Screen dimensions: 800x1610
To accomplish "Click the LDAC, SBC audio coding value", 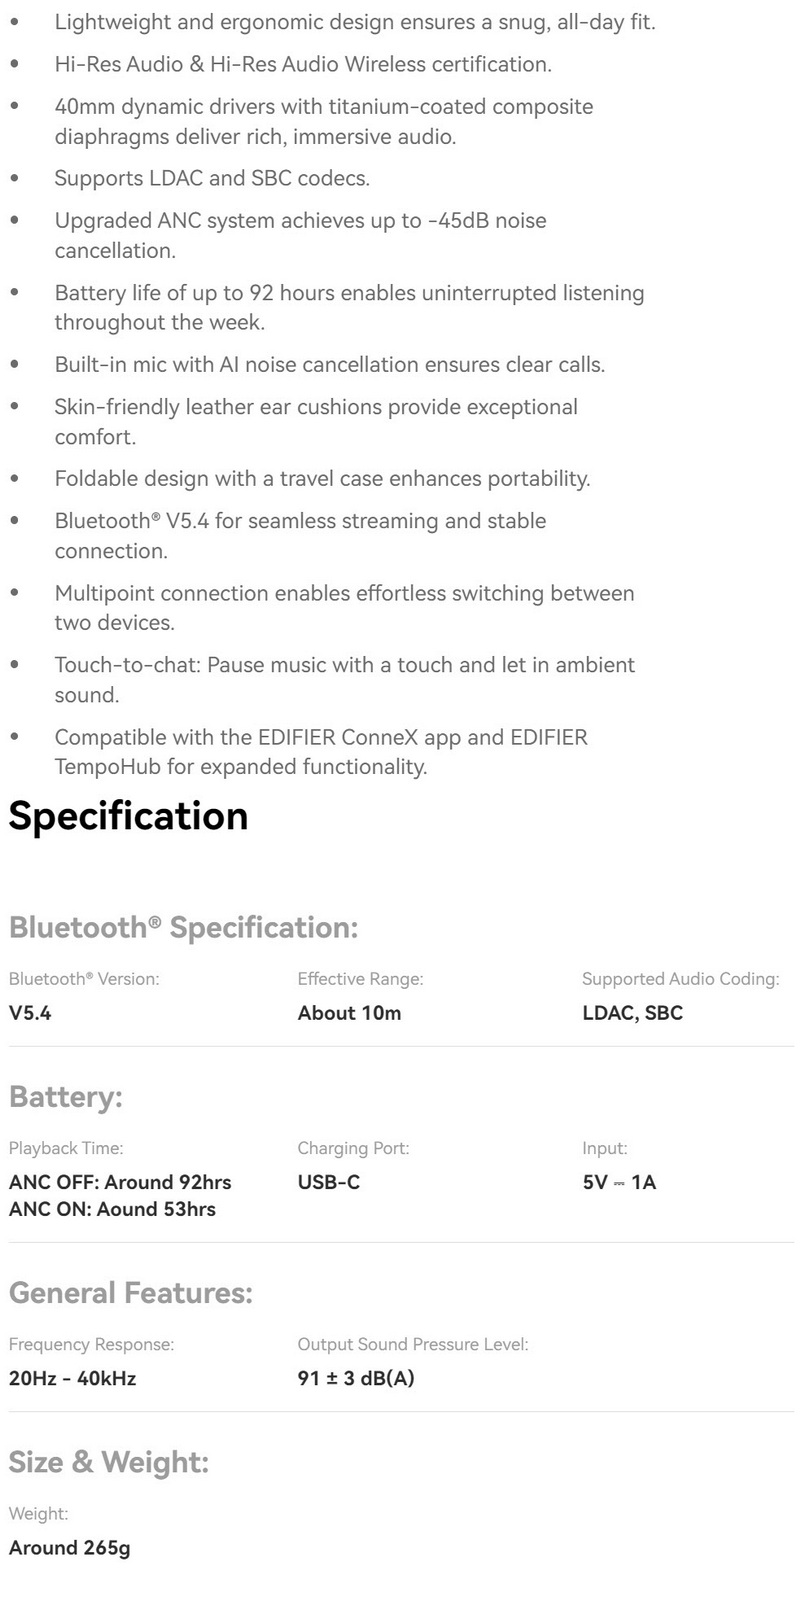I will pyautogui.click(x=632, y=1013).
